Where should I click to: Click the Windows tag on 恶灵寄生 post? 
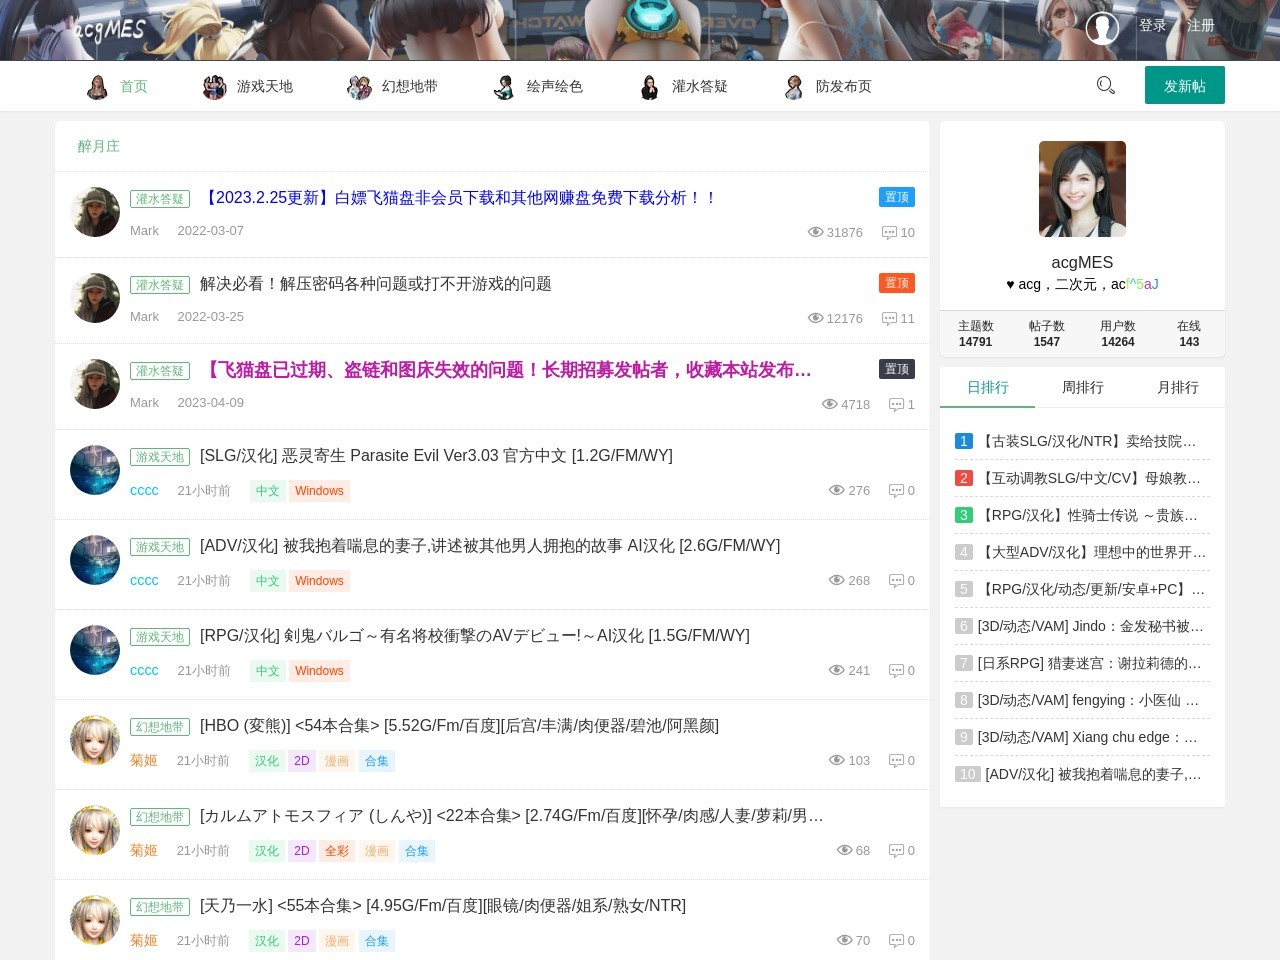click(319, 491)
